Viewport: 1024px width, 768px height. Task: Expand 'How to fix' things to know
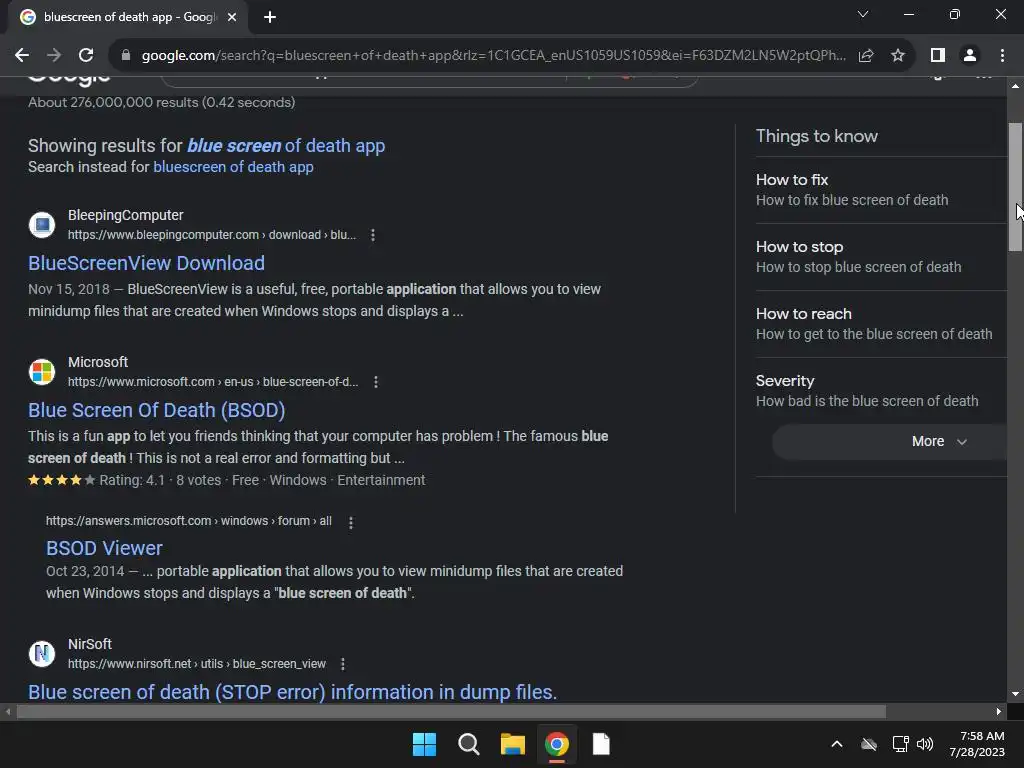881,190
